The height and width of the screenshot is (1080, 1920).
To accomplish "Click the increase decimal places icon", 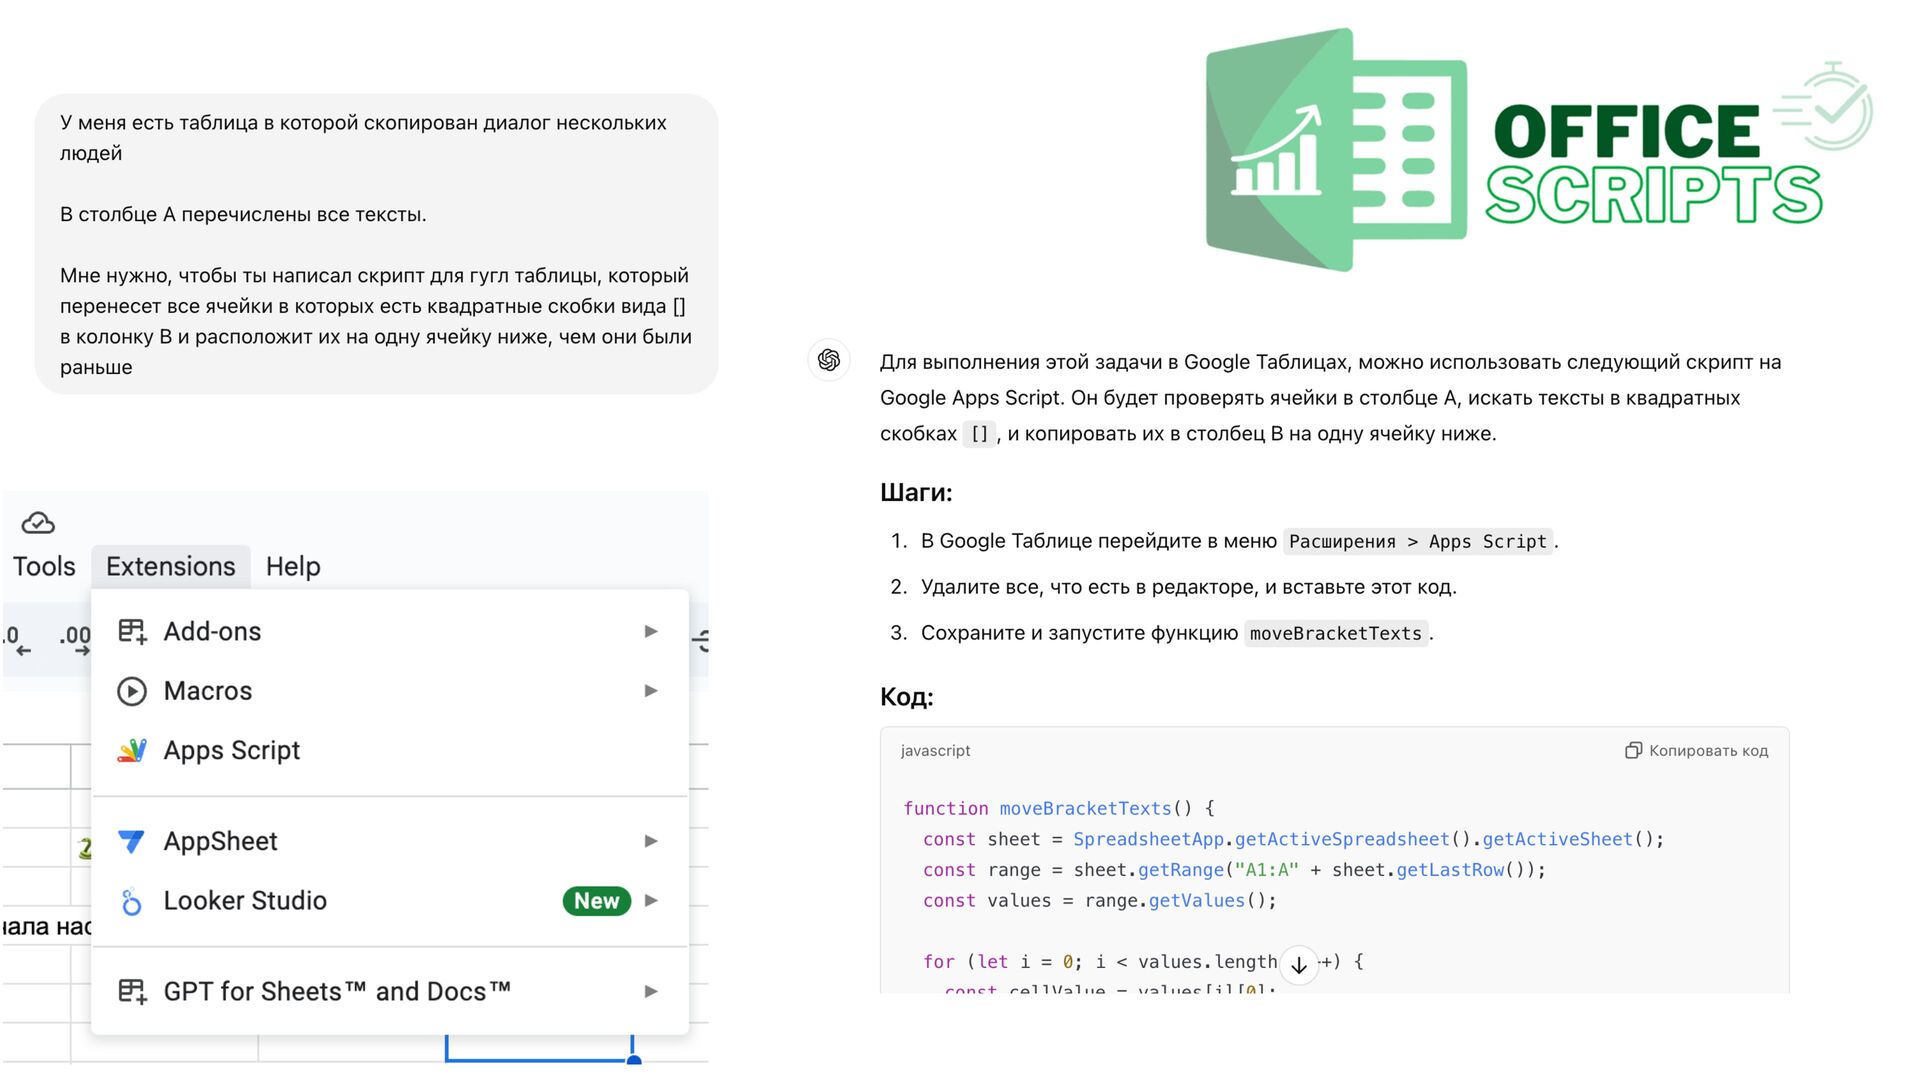I will [x=74, y=640].
